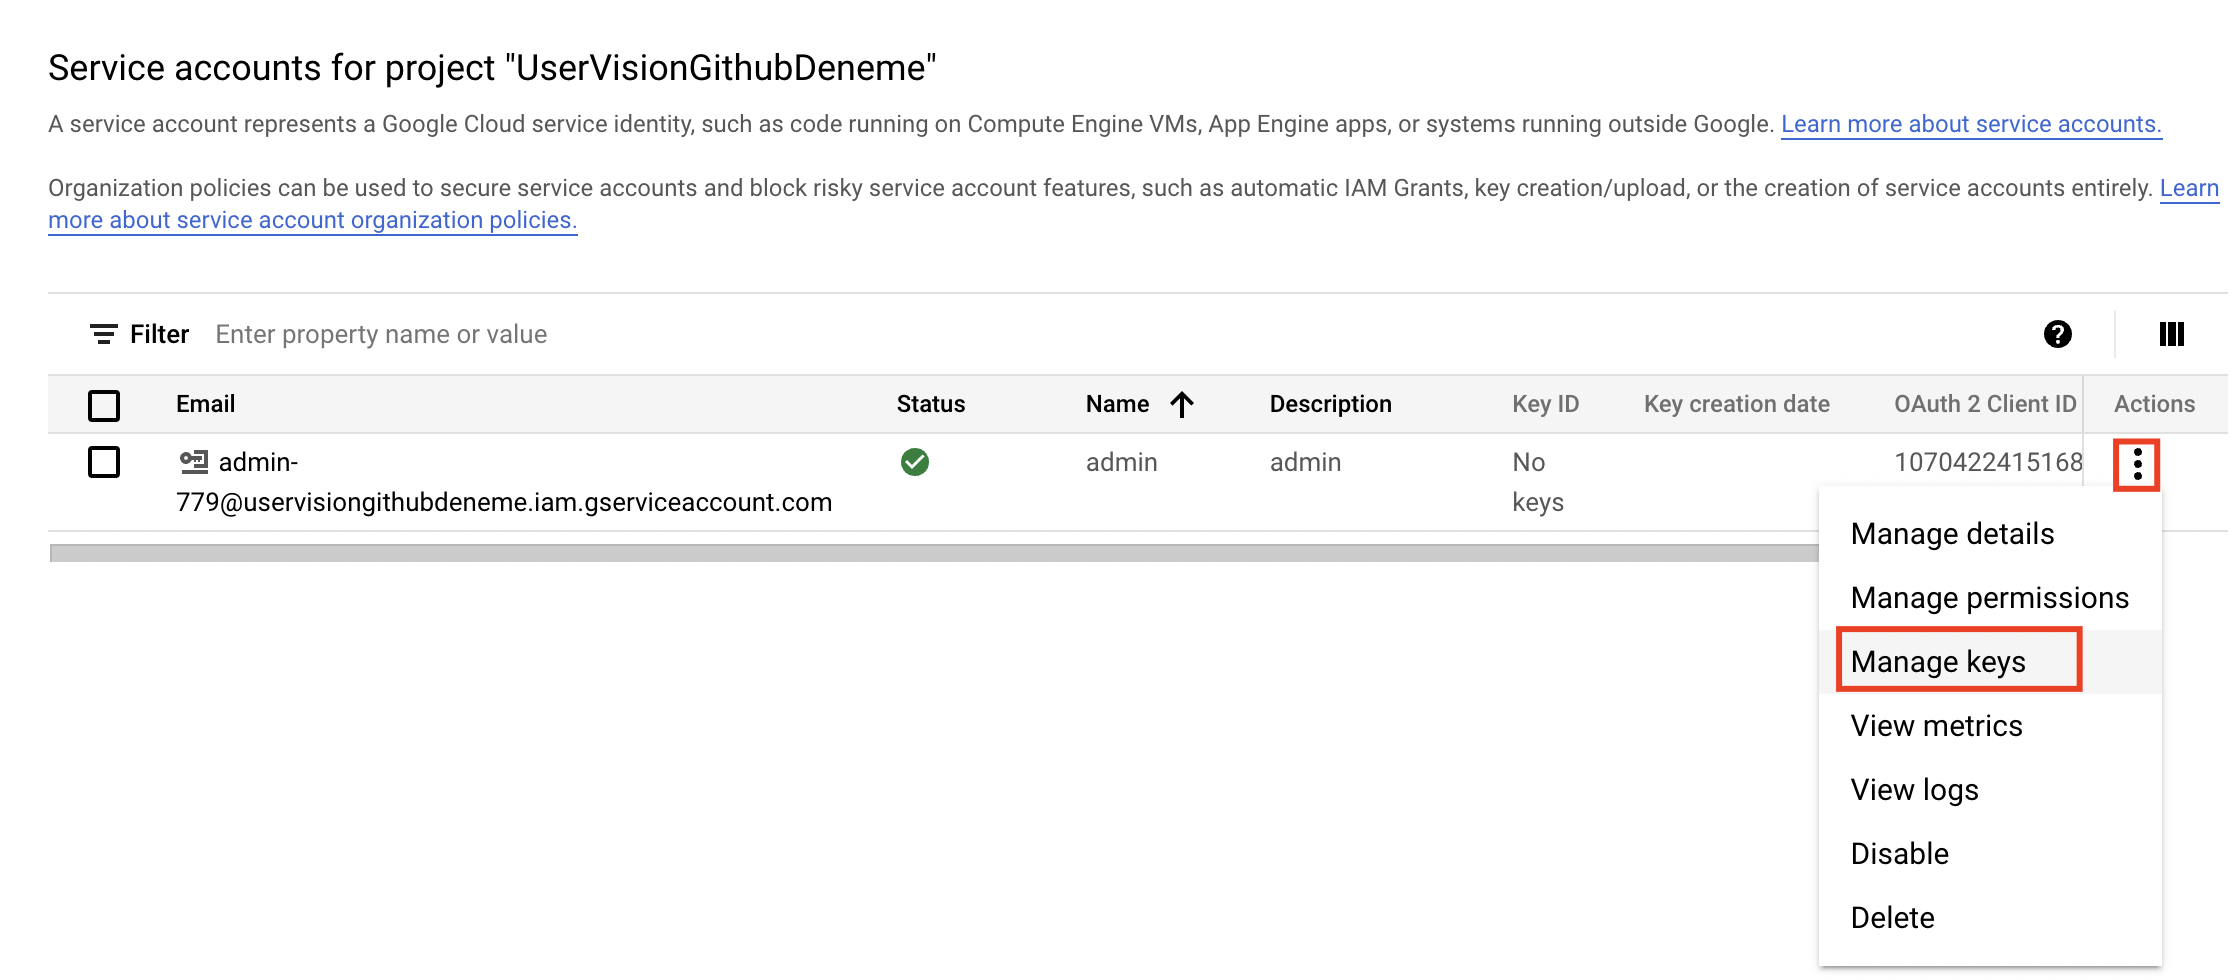Click View metrics in the actions menu
This screenshot has height=980, width=2238.
(x=1936, y=725)
